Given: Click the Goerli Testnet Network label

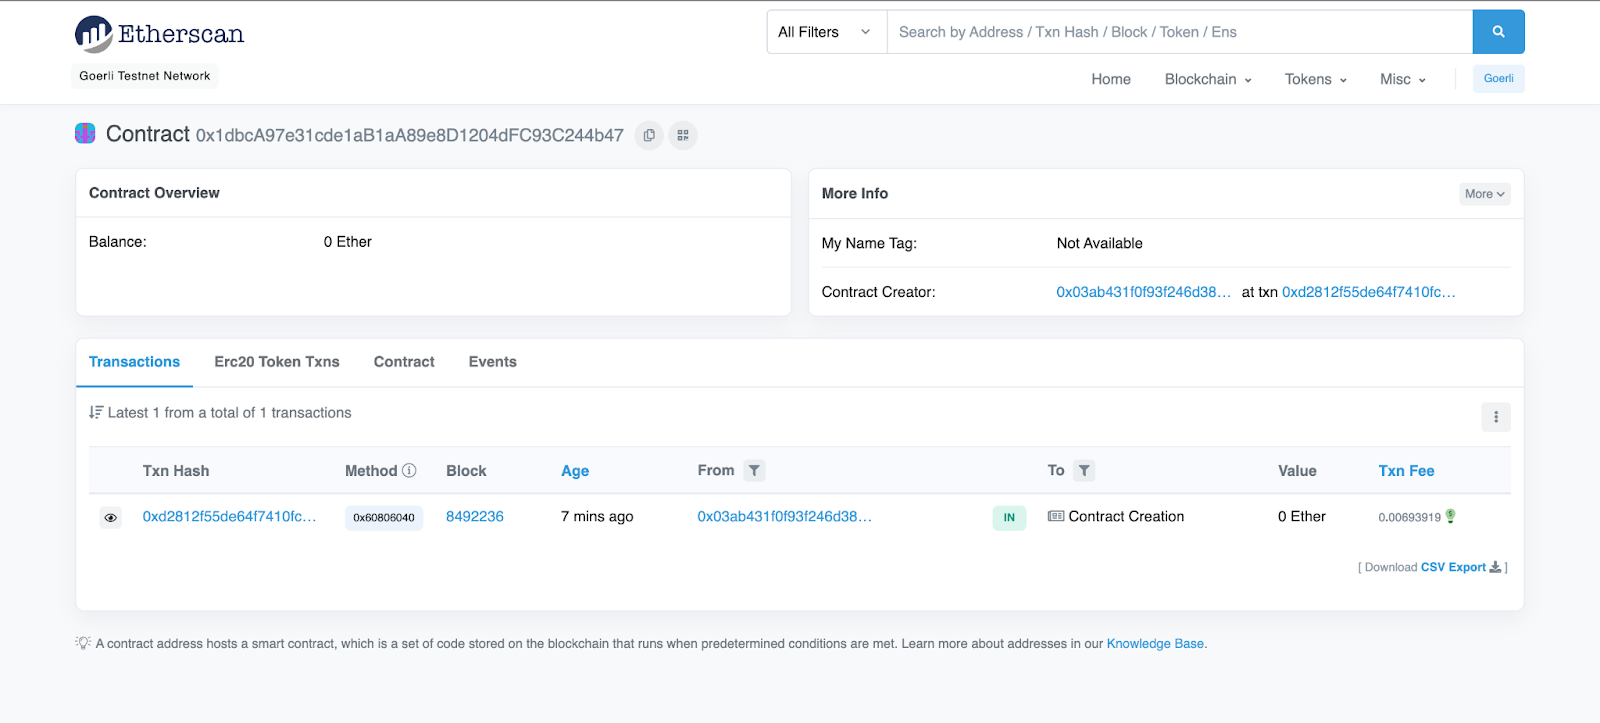Looking at the screenshot, I should tap(145, 76).
